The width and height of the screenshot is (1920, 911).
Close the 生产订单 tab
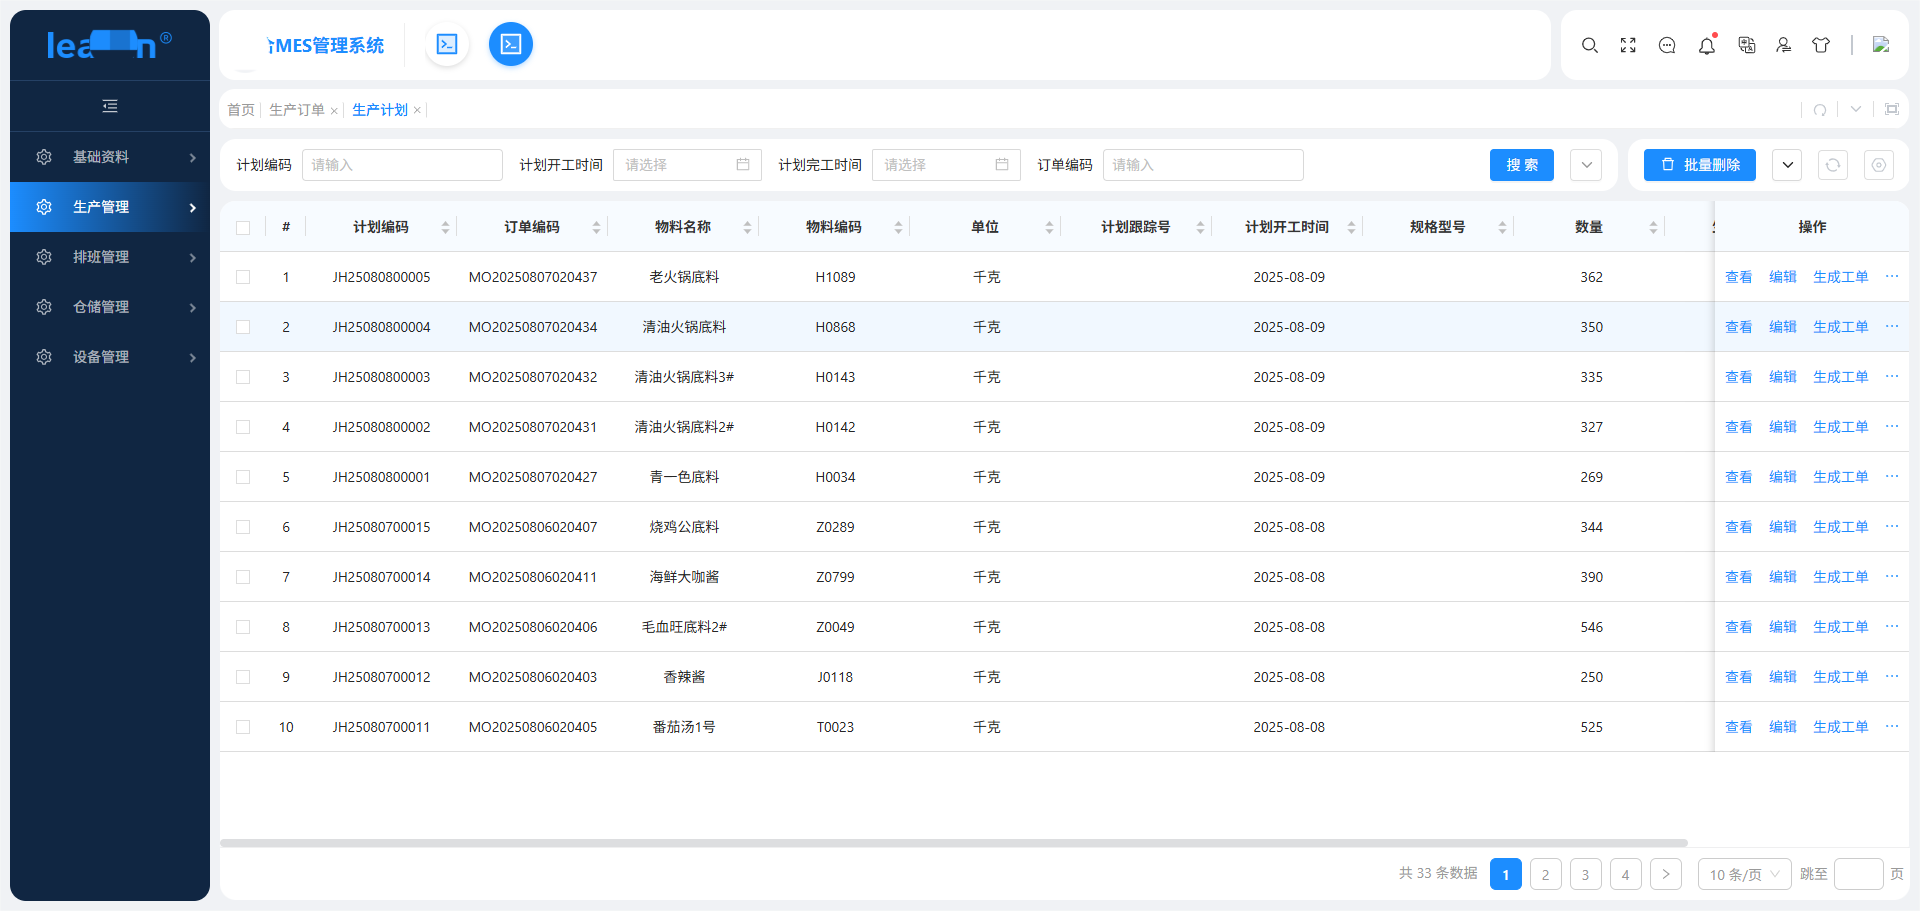click(334, 111)
